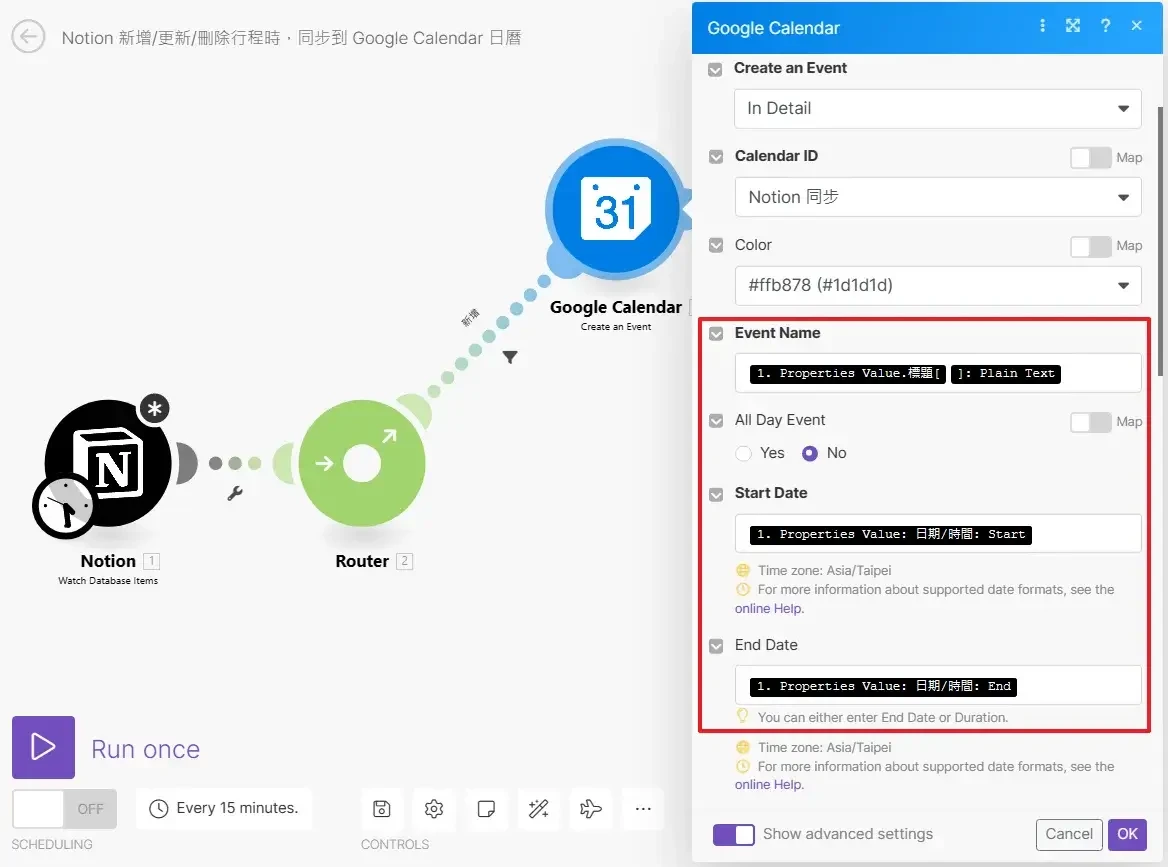Click the asterisk badge on Notion module
This screenshot has height=867, width=1168.
coord(155,408)
